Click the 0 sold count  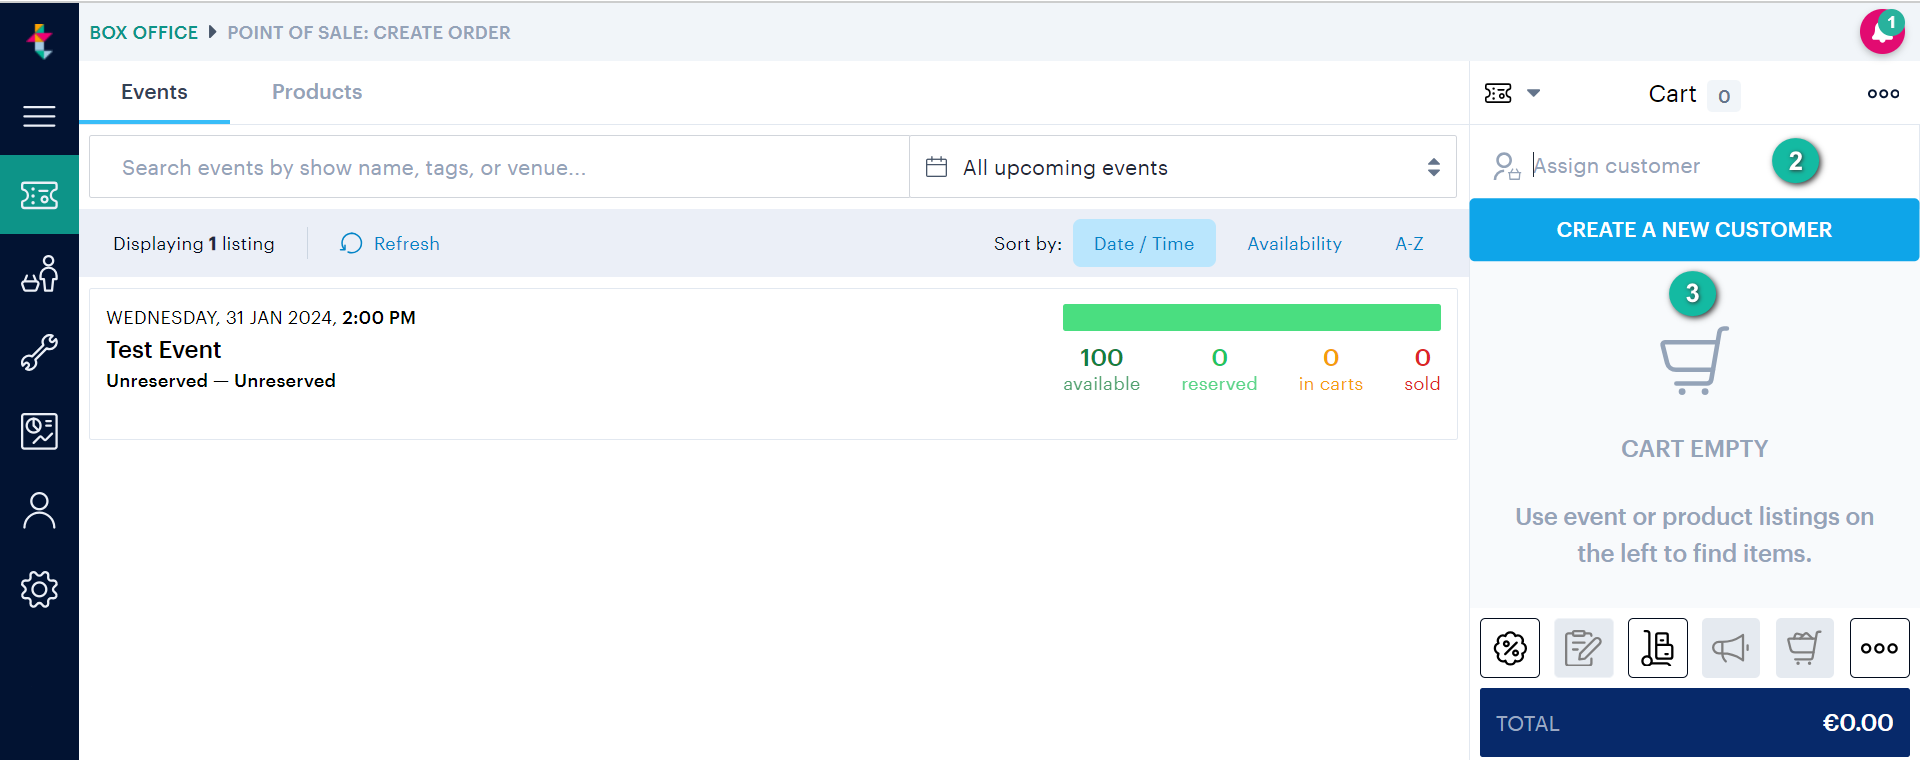(x=1422, y=369)
